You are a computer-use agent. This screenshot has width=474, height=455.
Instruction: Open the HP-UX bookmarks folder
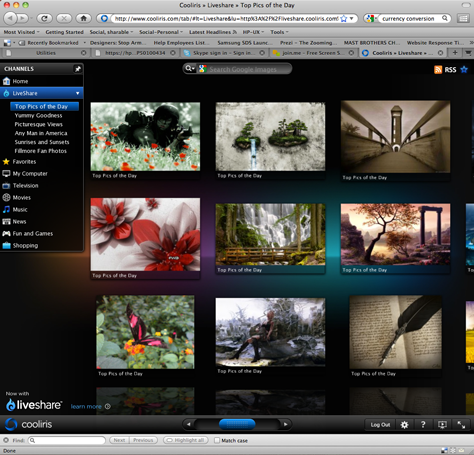coord(253,32)
